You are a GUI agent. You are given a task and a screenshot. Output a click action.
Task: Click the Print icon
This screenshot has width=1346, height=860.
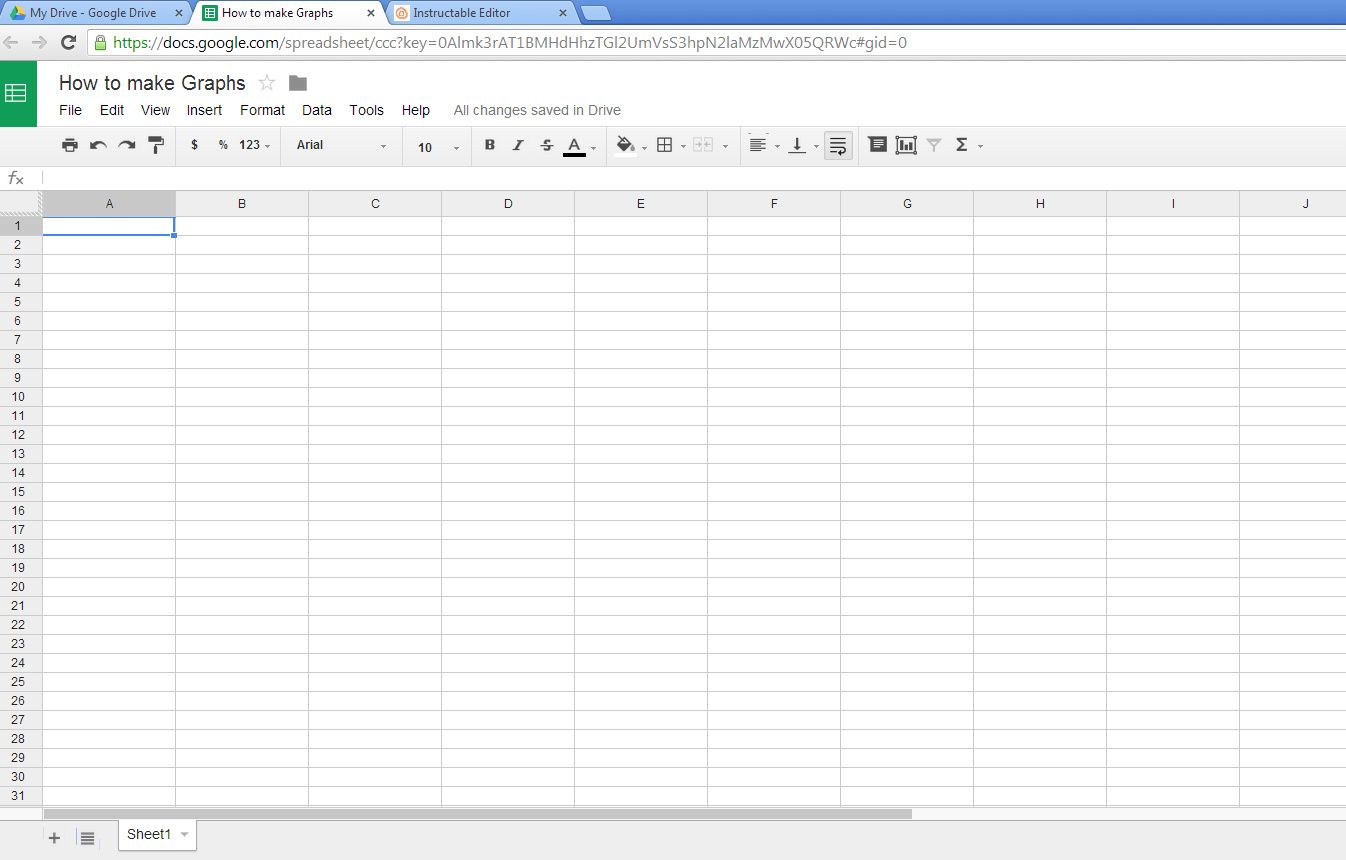pyautogui.click(x=69, y=145)
